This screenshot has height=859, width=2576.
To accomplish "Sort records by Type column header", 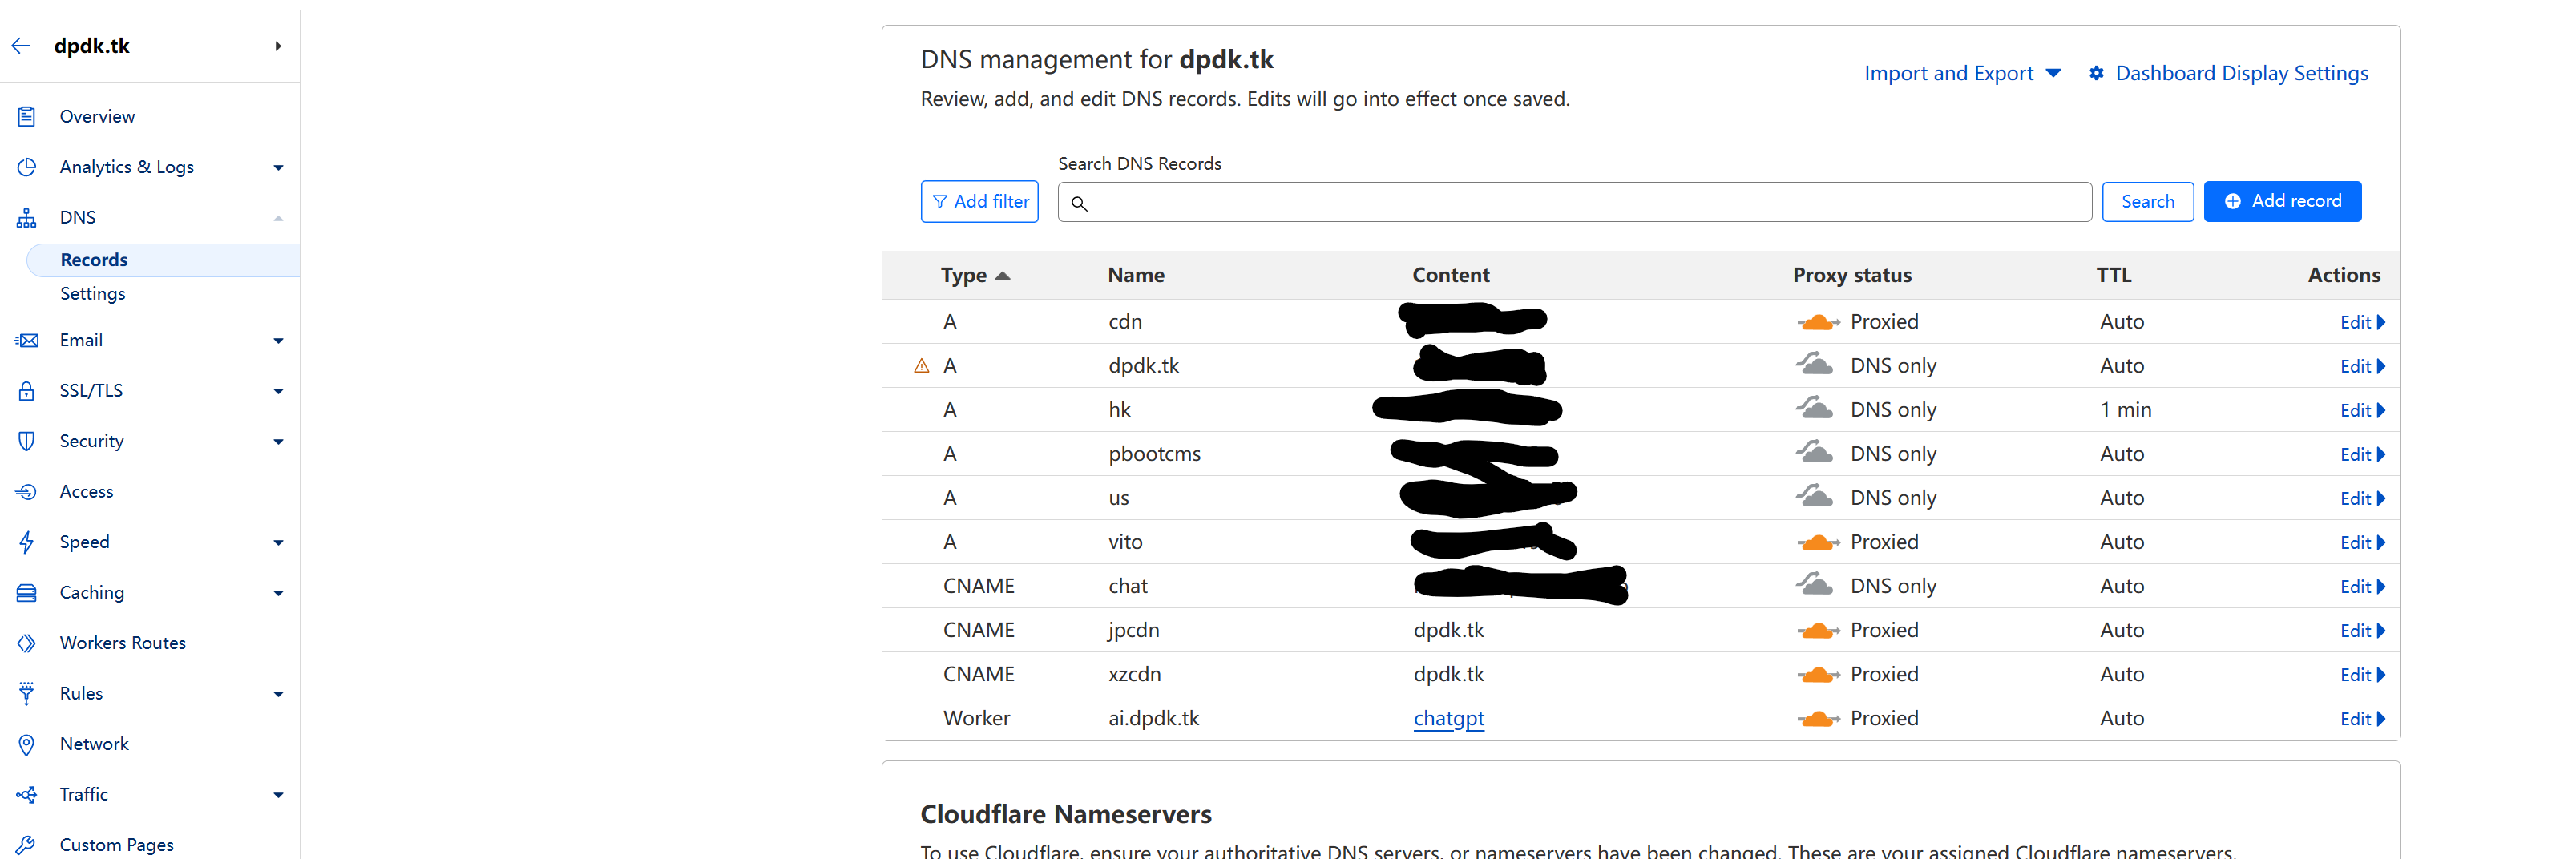I will click(975, 275).
